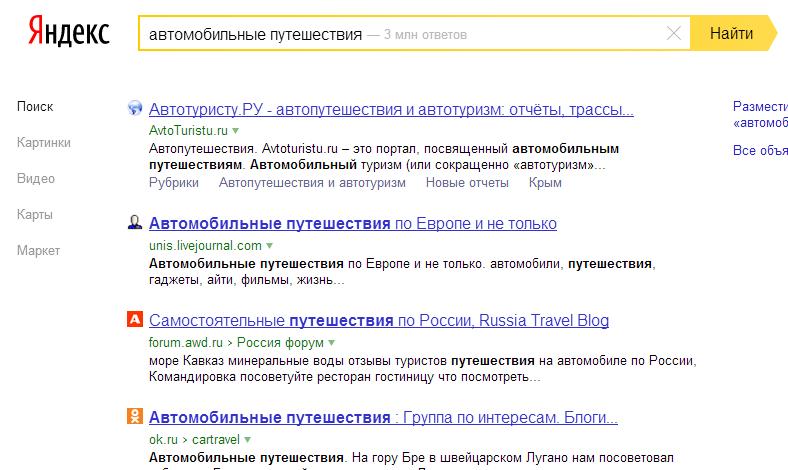Click the LiveJournal user favicon
Viewport: 788px width, 470px height.
pos(135,222)
